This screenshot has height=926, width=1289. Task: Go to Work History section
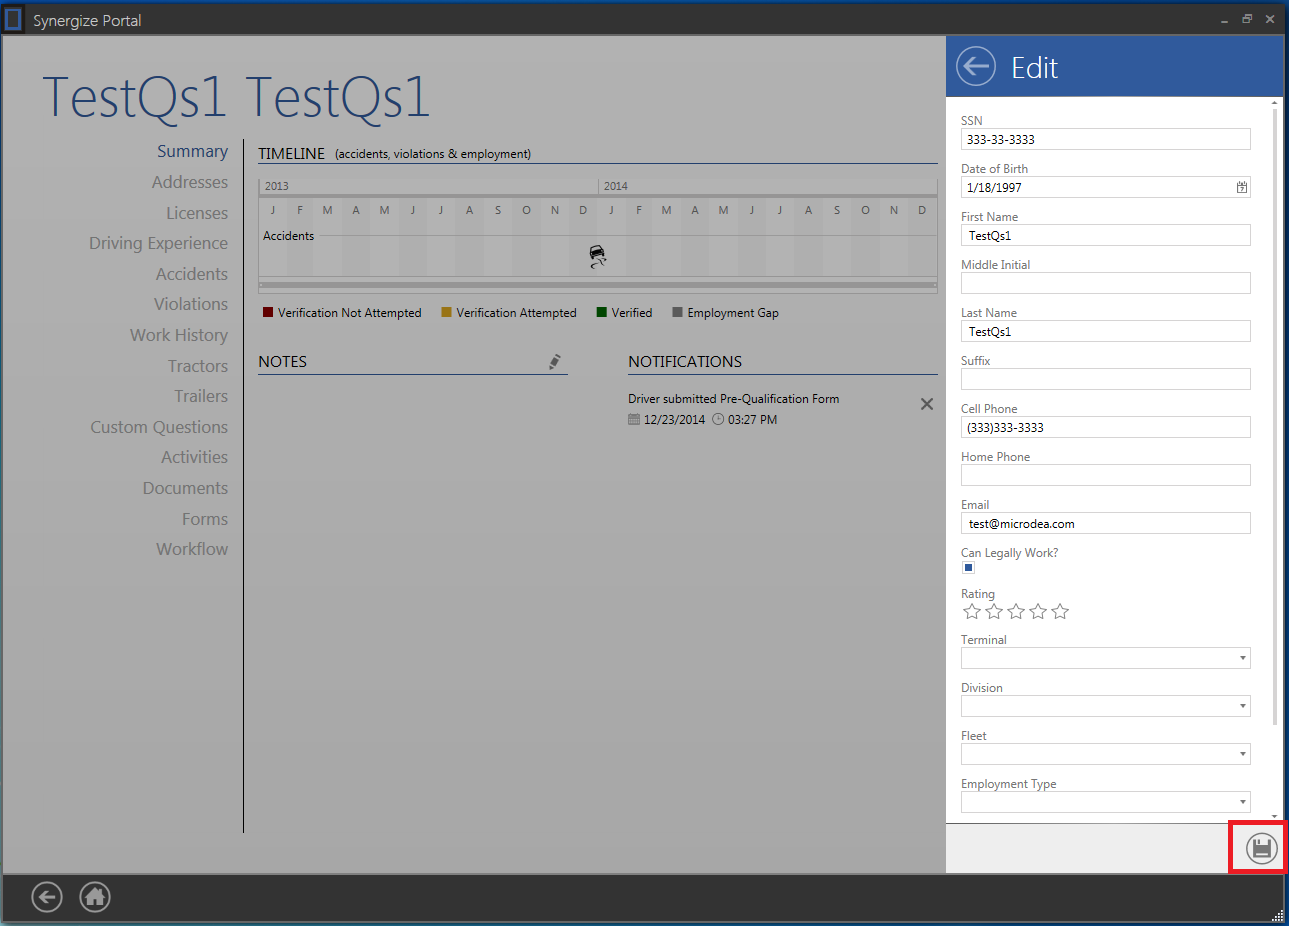[179, 335]
